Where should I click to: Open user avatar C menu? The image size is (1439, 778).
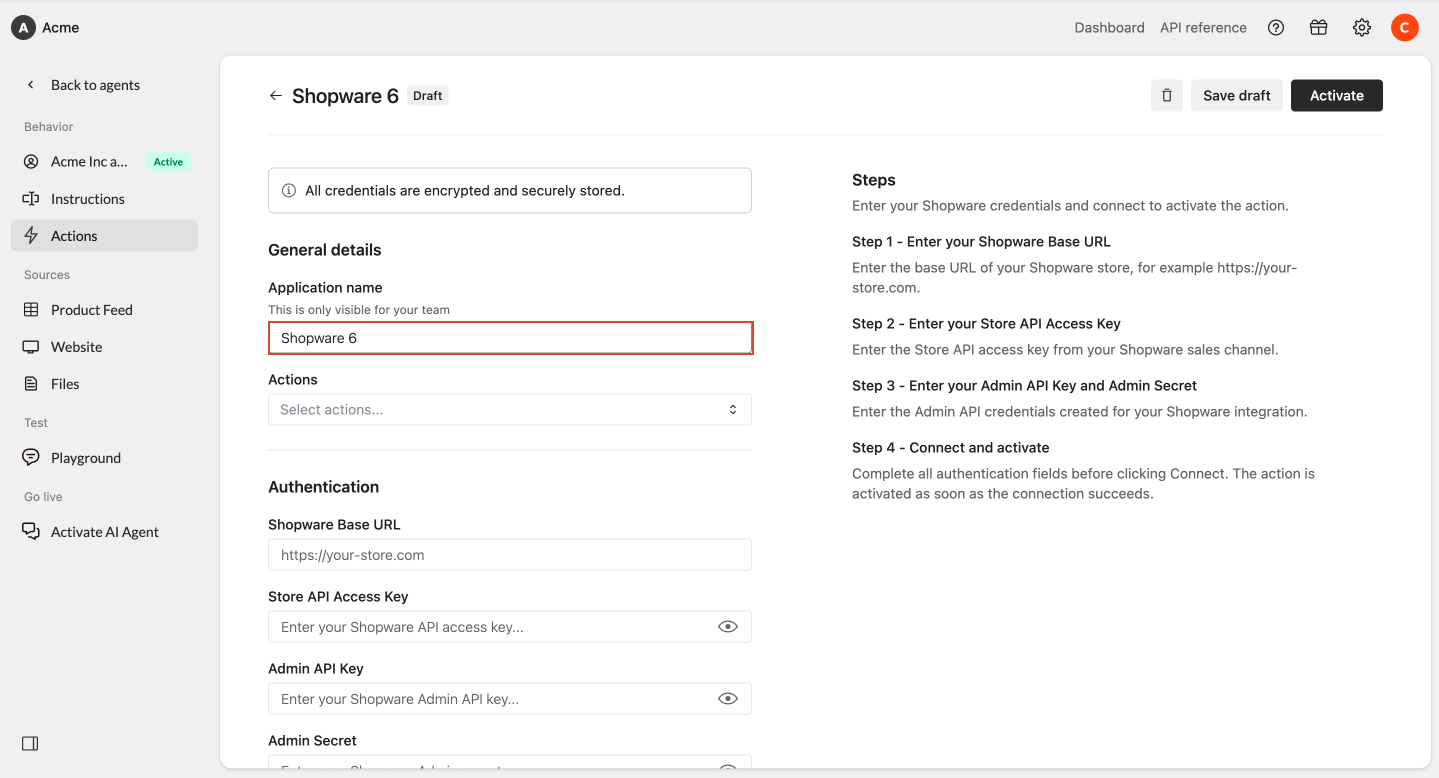coord(1405,28)
